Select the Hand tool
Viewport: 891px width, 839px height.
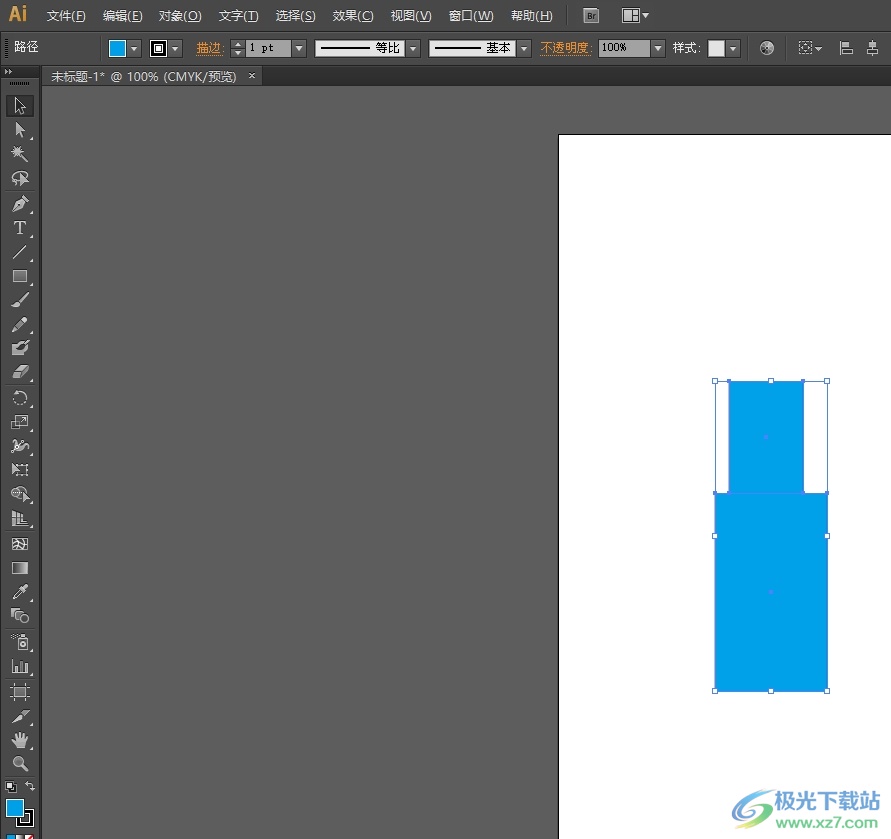click(x=19, y=740)
